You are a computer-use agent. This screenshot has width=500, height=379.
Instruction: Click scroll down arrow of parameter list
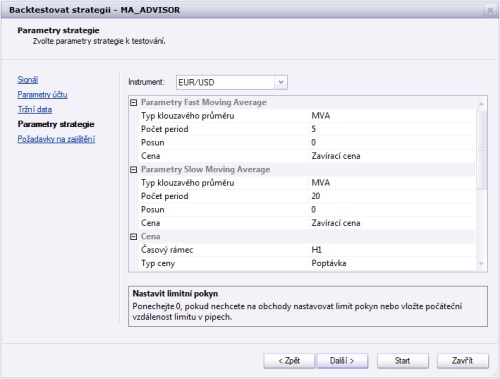click(x=481, y=264)
